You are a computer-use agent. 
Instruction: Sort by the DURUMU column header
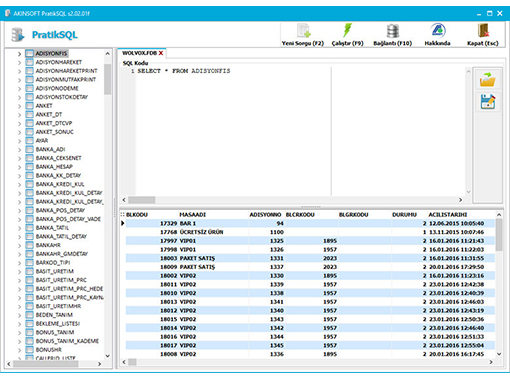(404, 215)
